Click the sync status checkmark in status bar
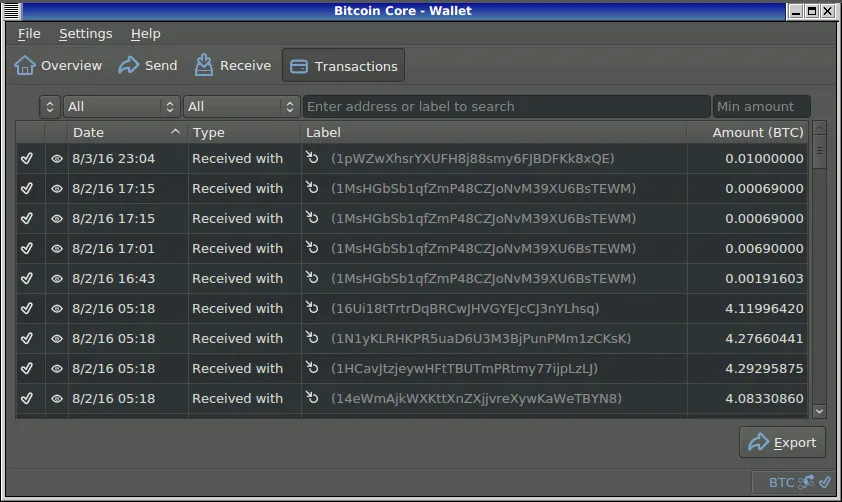 (825, 482)
